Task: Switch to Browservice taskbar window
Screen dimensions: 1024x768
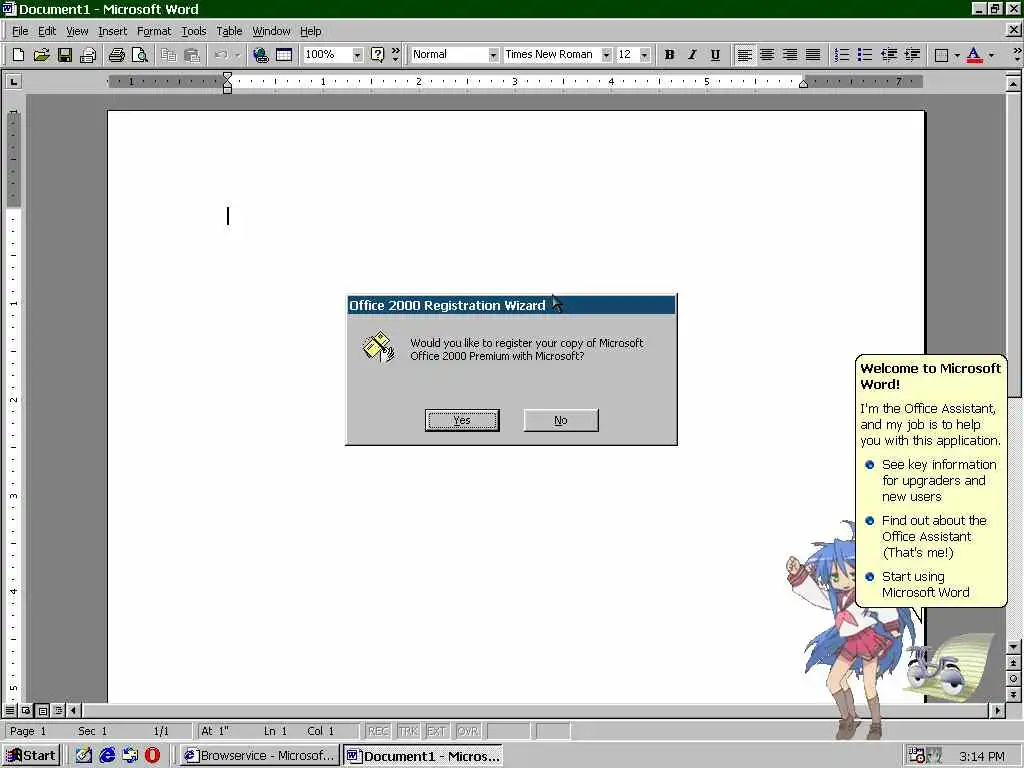Action: [x=260, y=756]
